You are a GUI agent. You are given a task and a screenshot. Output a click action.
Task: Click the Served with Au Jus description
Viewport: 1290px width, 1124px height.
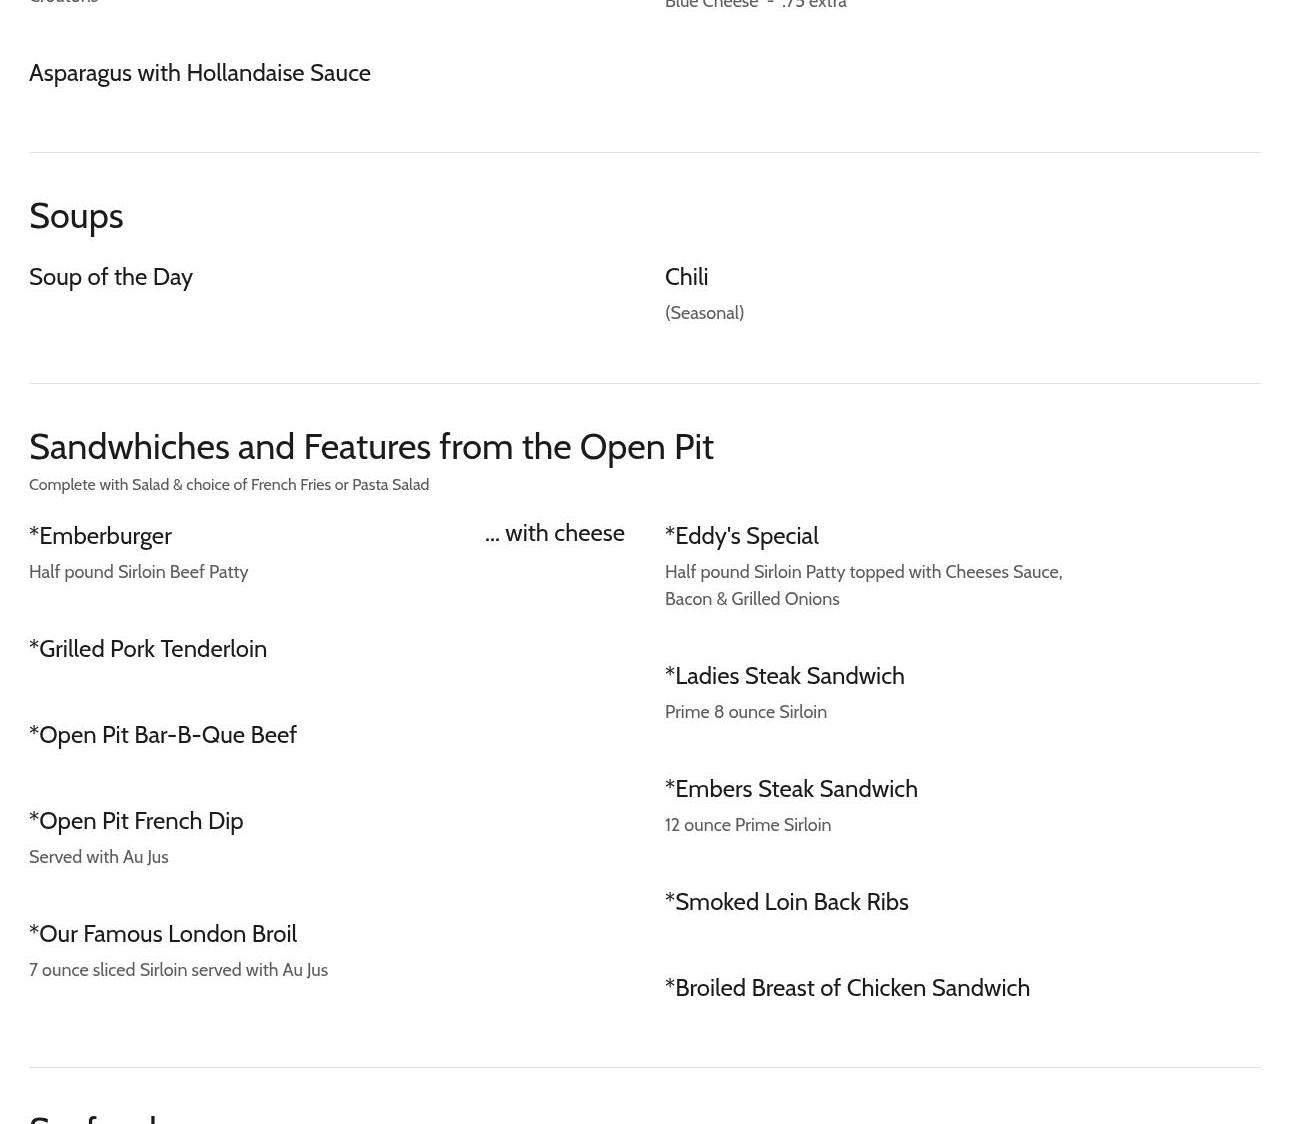[x=99, y=857]
